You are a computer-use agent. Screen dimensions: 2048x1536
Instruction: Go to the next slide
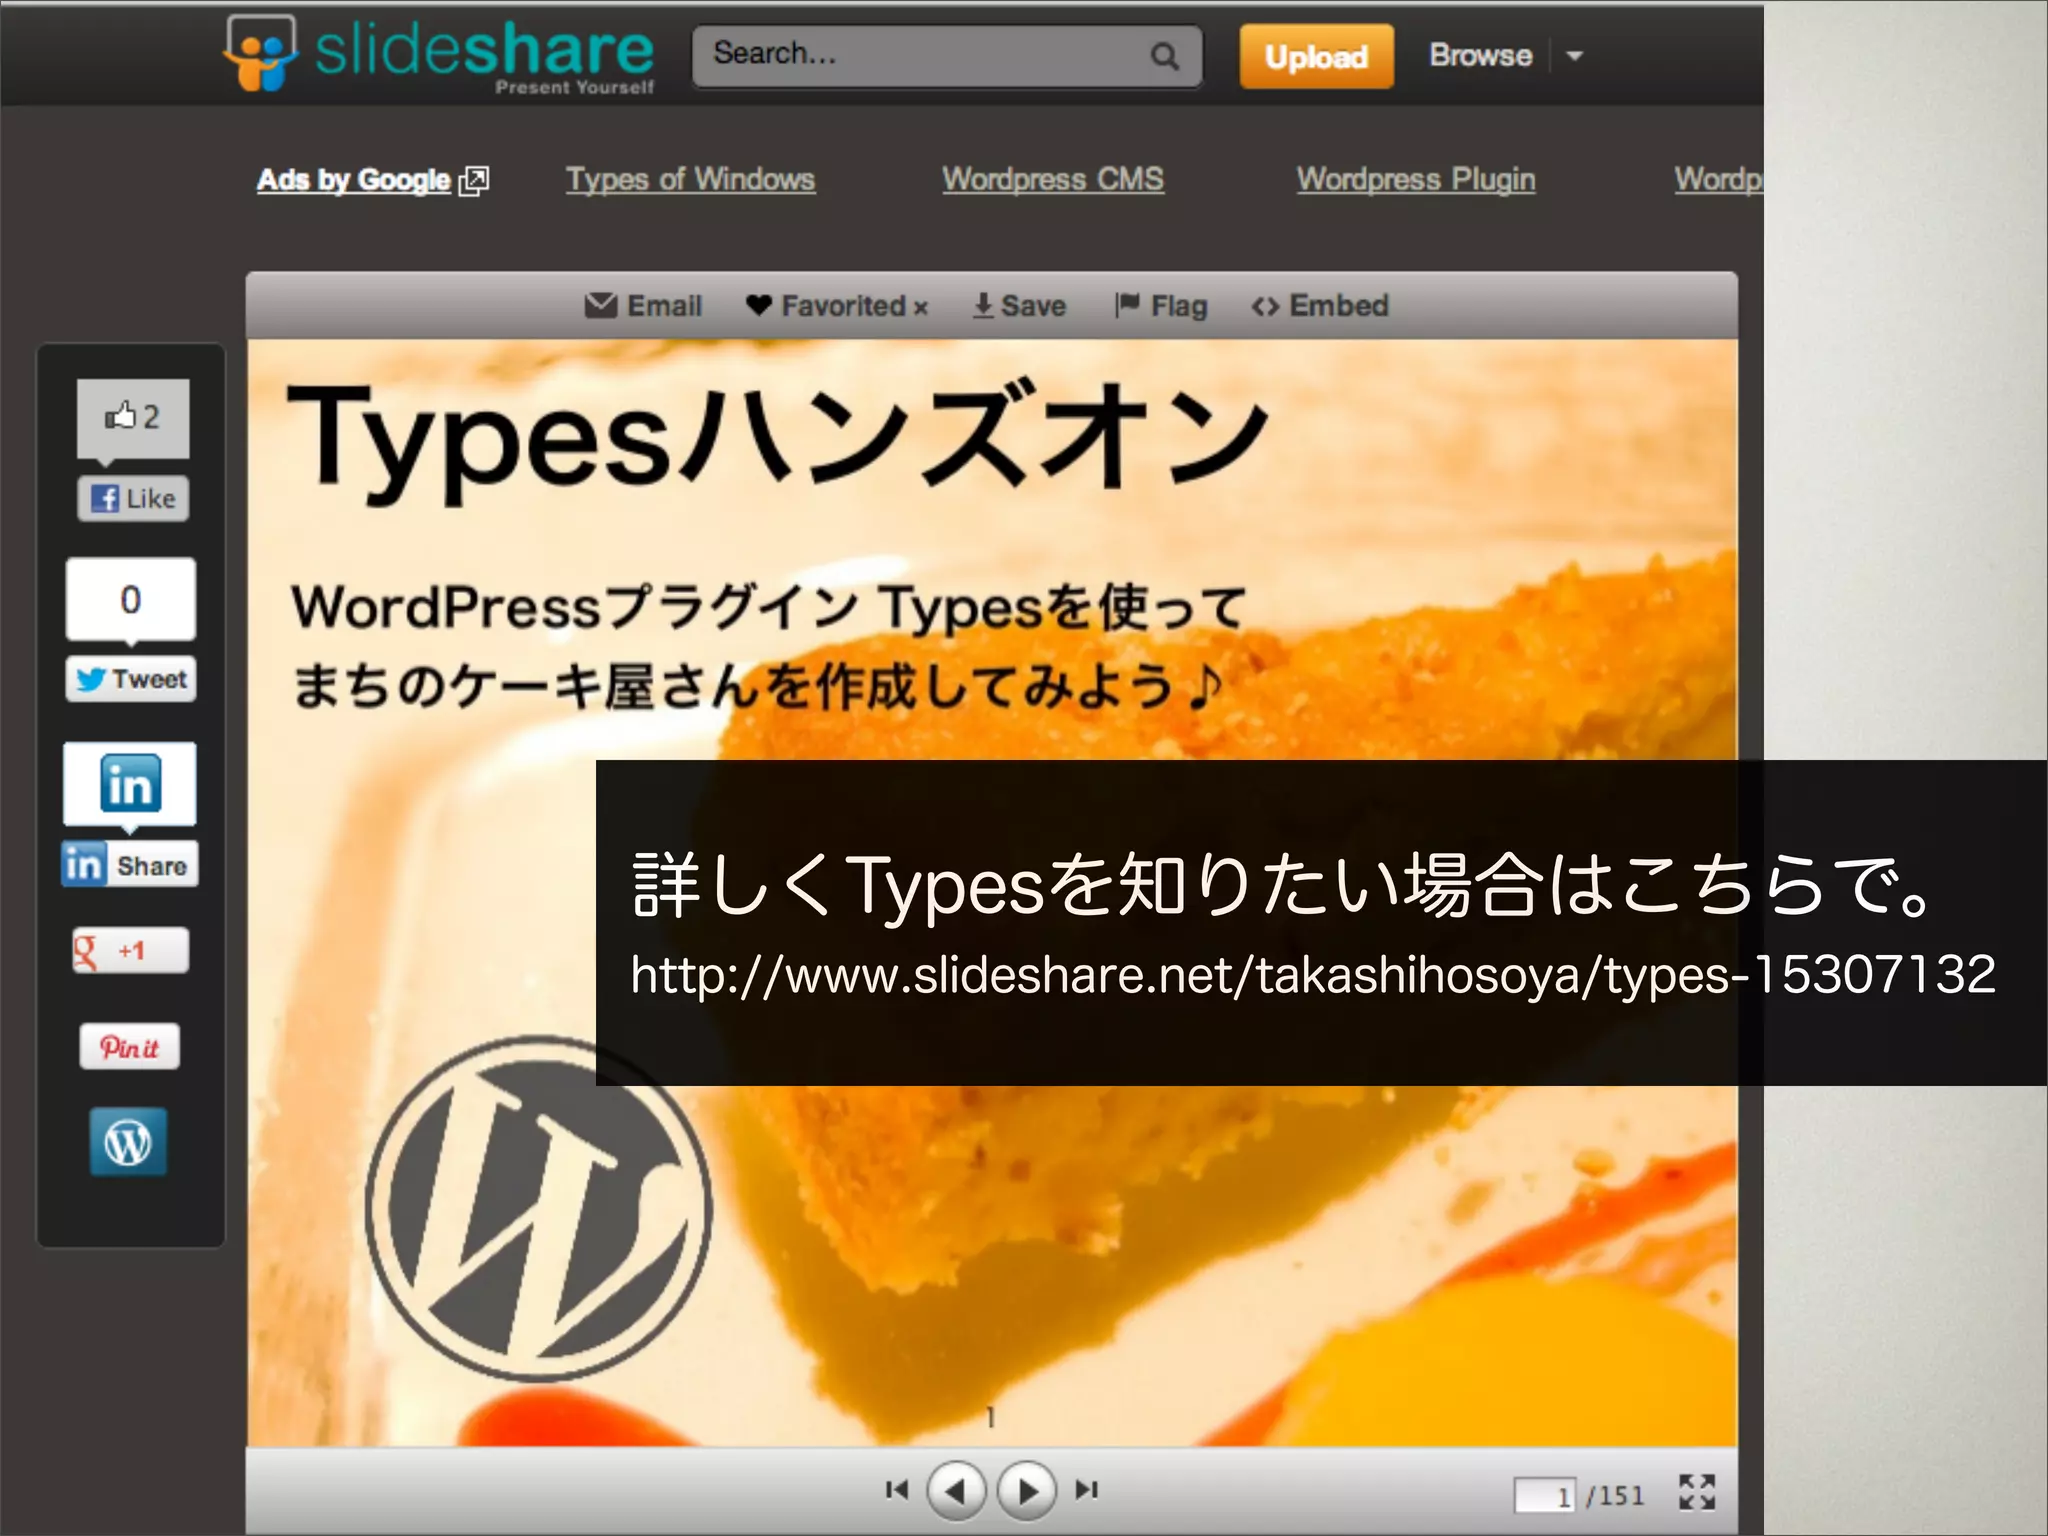pyautogui.click(x=1027, y=1491)
